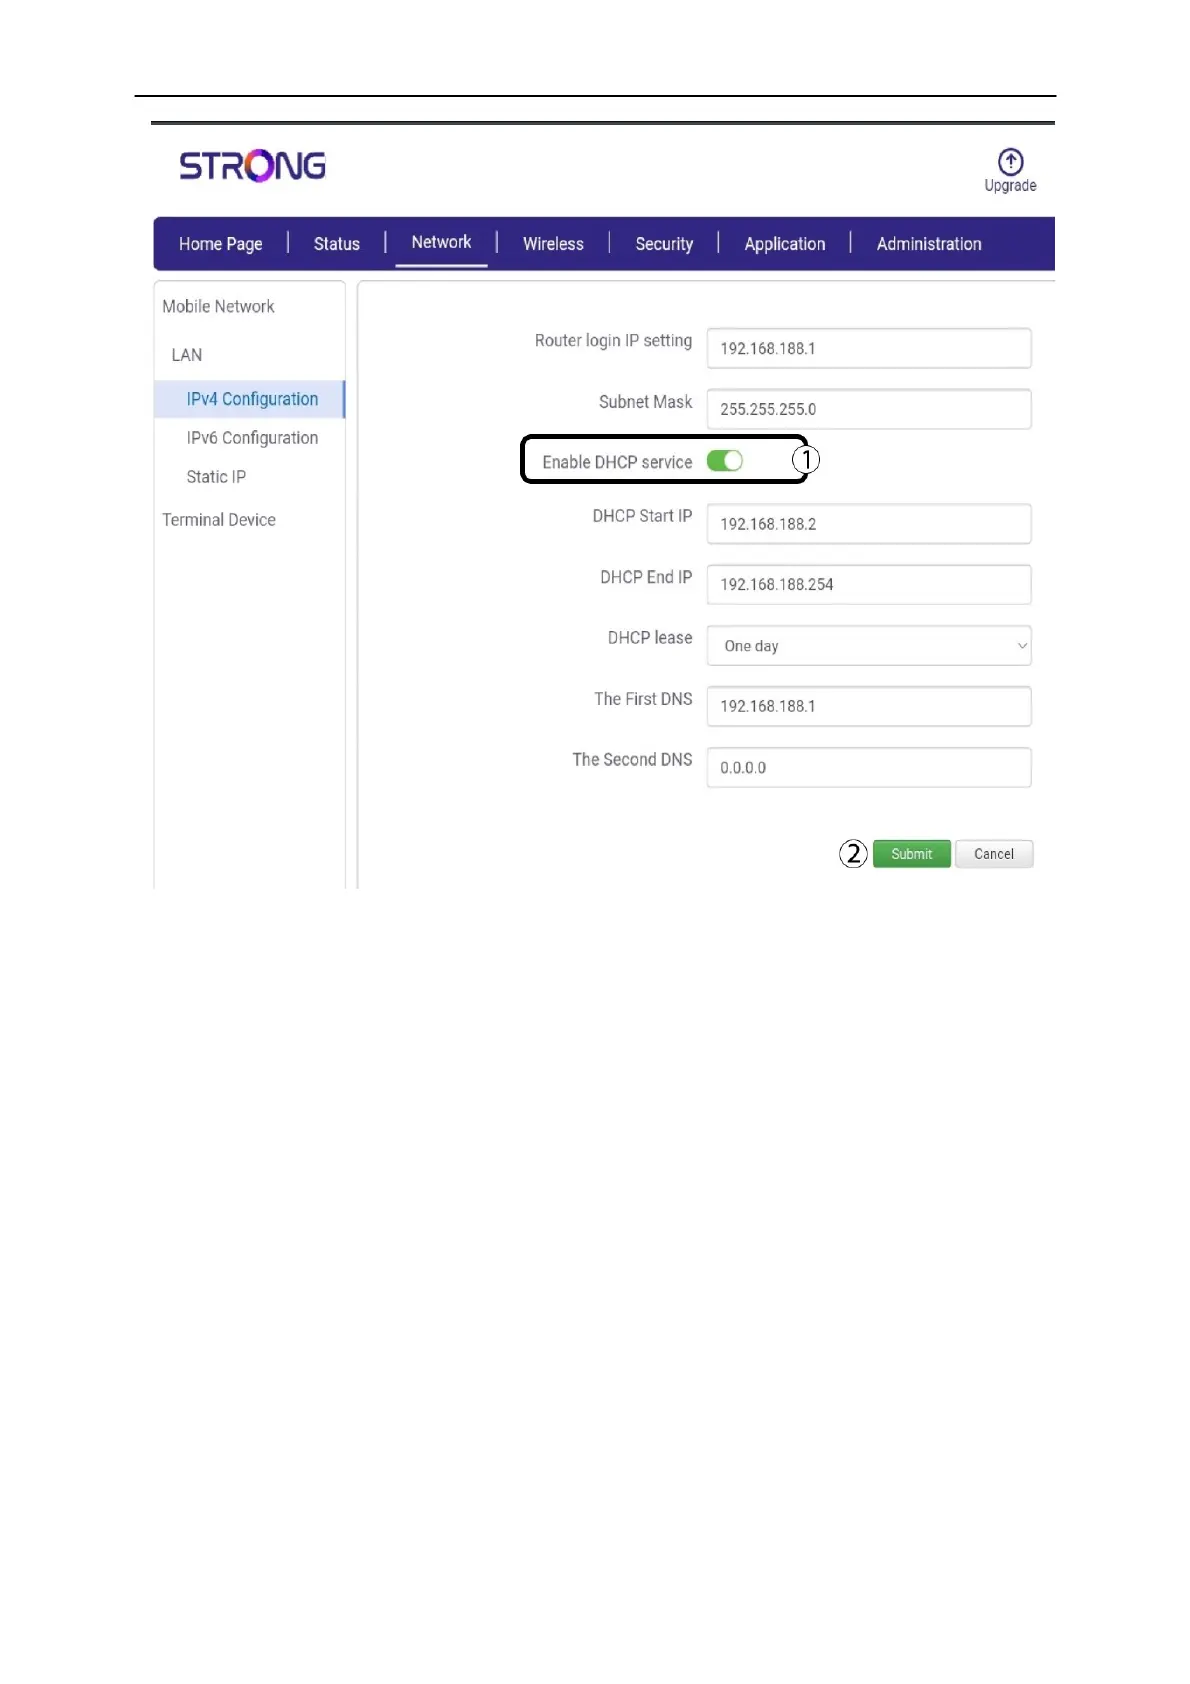Click Terminal Device in the sidebar
This screenshot has width=1190, height=1684.
(219, 520)
